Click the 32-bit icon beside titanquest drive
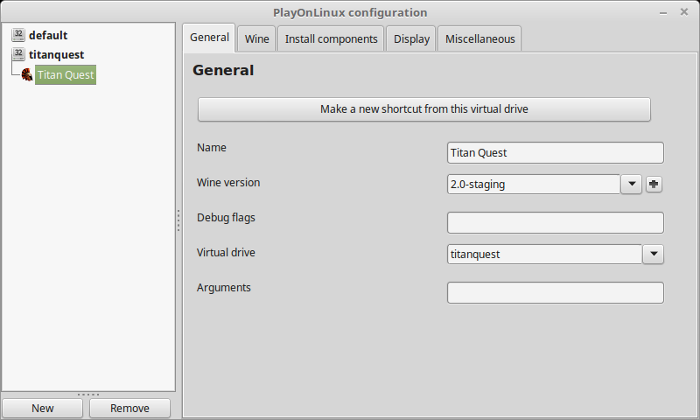The height and width of the screenshot is (420, 700). point(18,54)
